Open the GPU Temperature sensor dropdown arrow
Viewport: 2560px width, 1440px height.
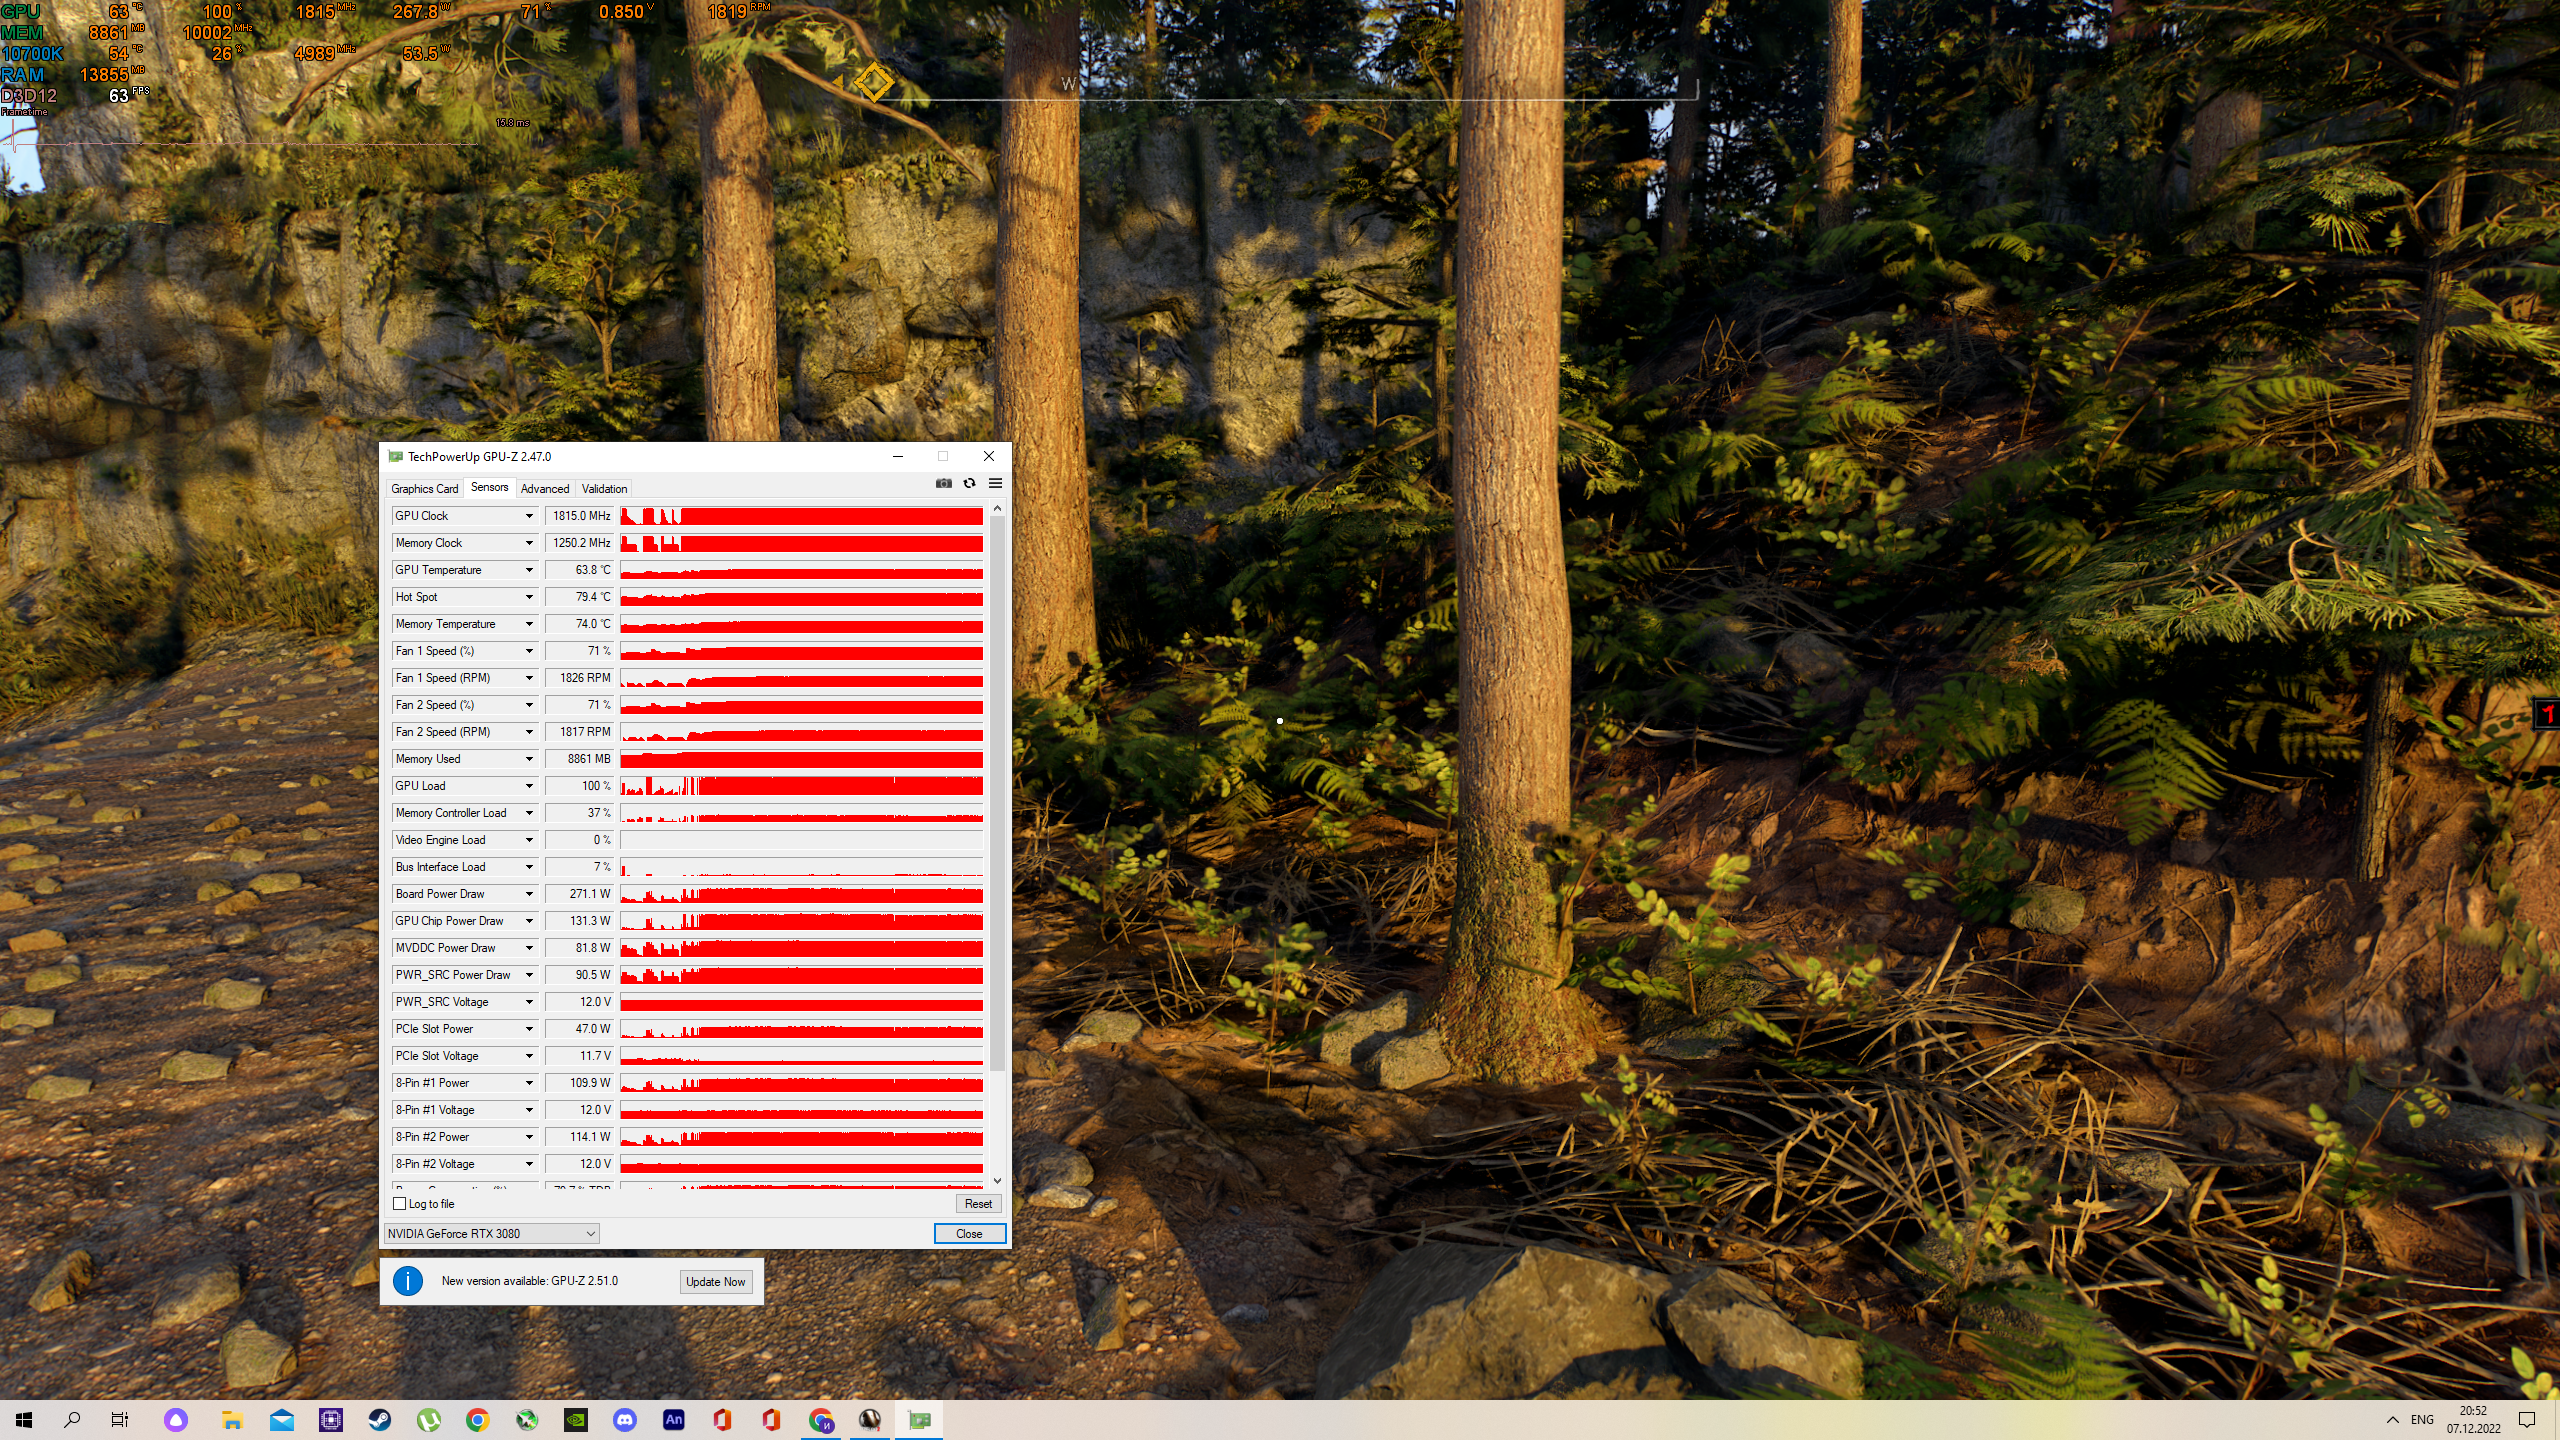click(529, 570)
